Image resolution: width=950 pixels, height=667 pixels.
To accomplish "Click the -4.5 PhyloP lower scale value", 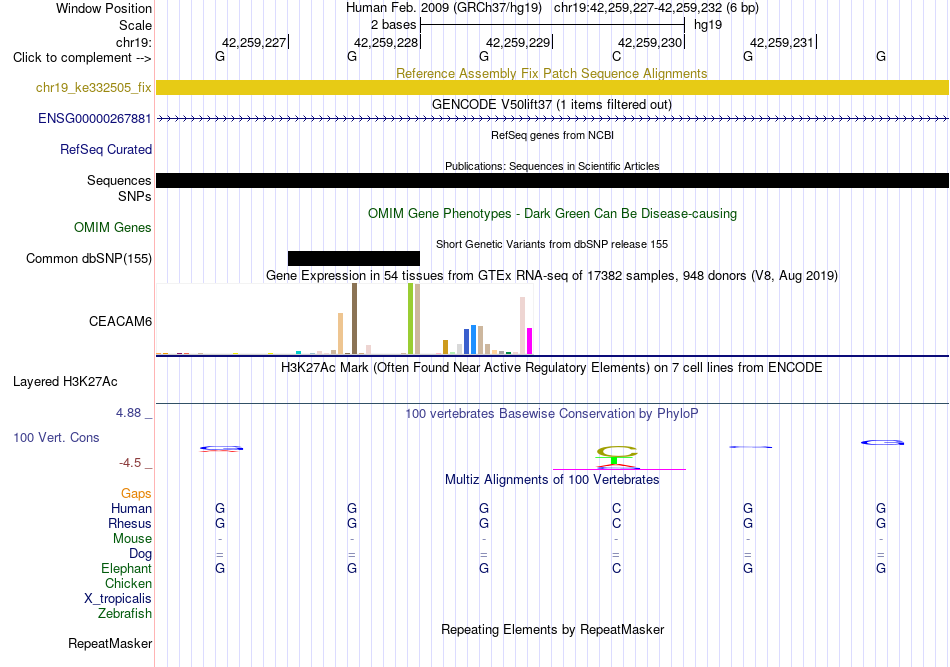I will [x=130, y=463].
